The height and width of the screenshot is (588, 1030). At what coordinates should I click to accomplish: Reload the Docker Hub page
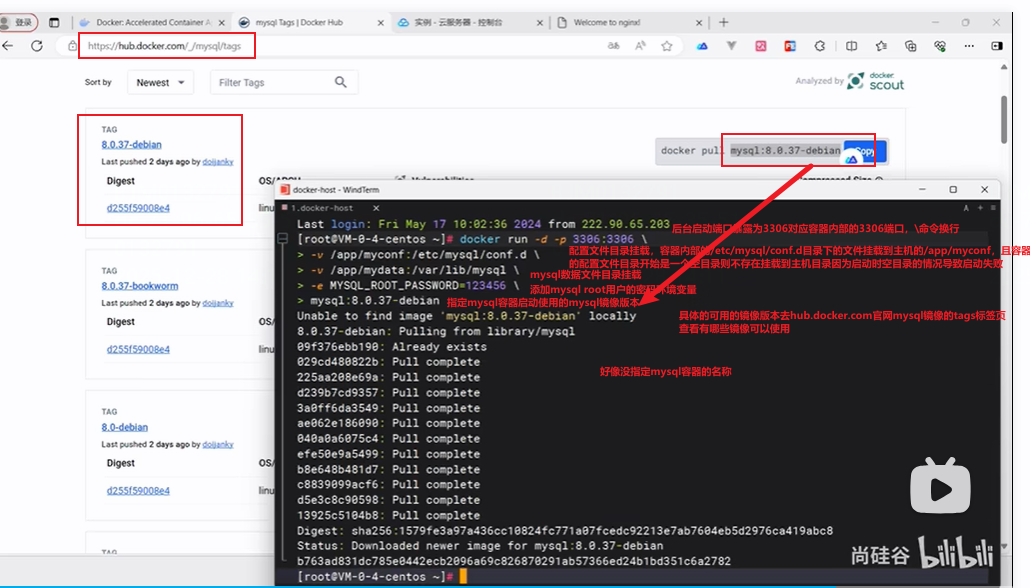pyautogui.click(x=37, y=46)
